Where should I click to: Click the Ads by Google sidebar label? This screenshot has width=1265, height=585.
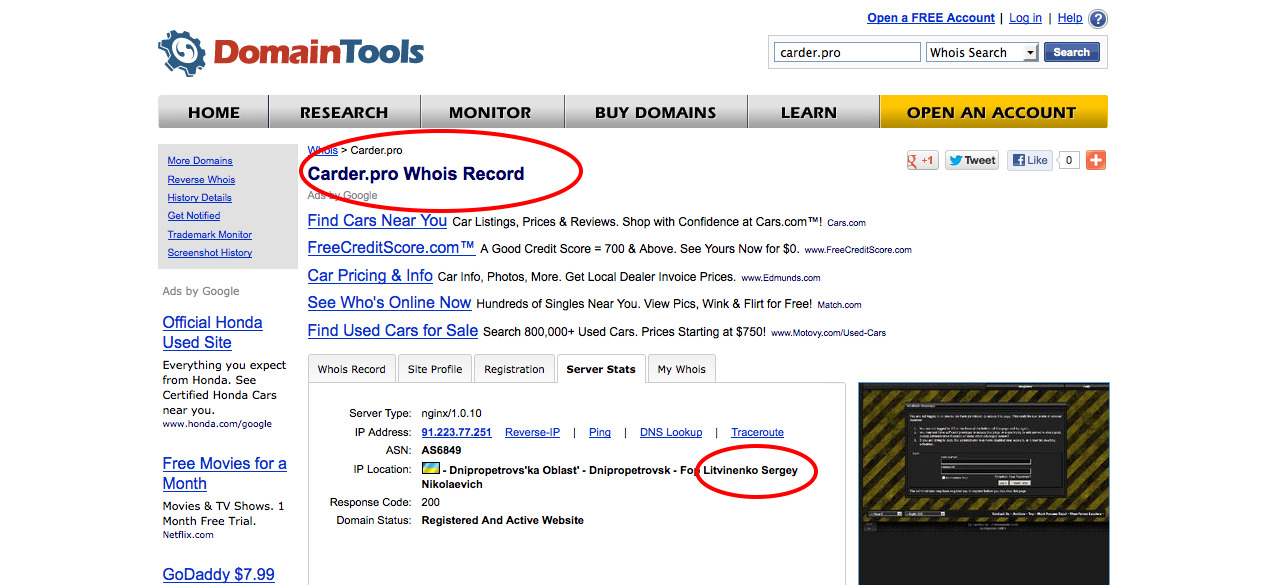[201, 292]
